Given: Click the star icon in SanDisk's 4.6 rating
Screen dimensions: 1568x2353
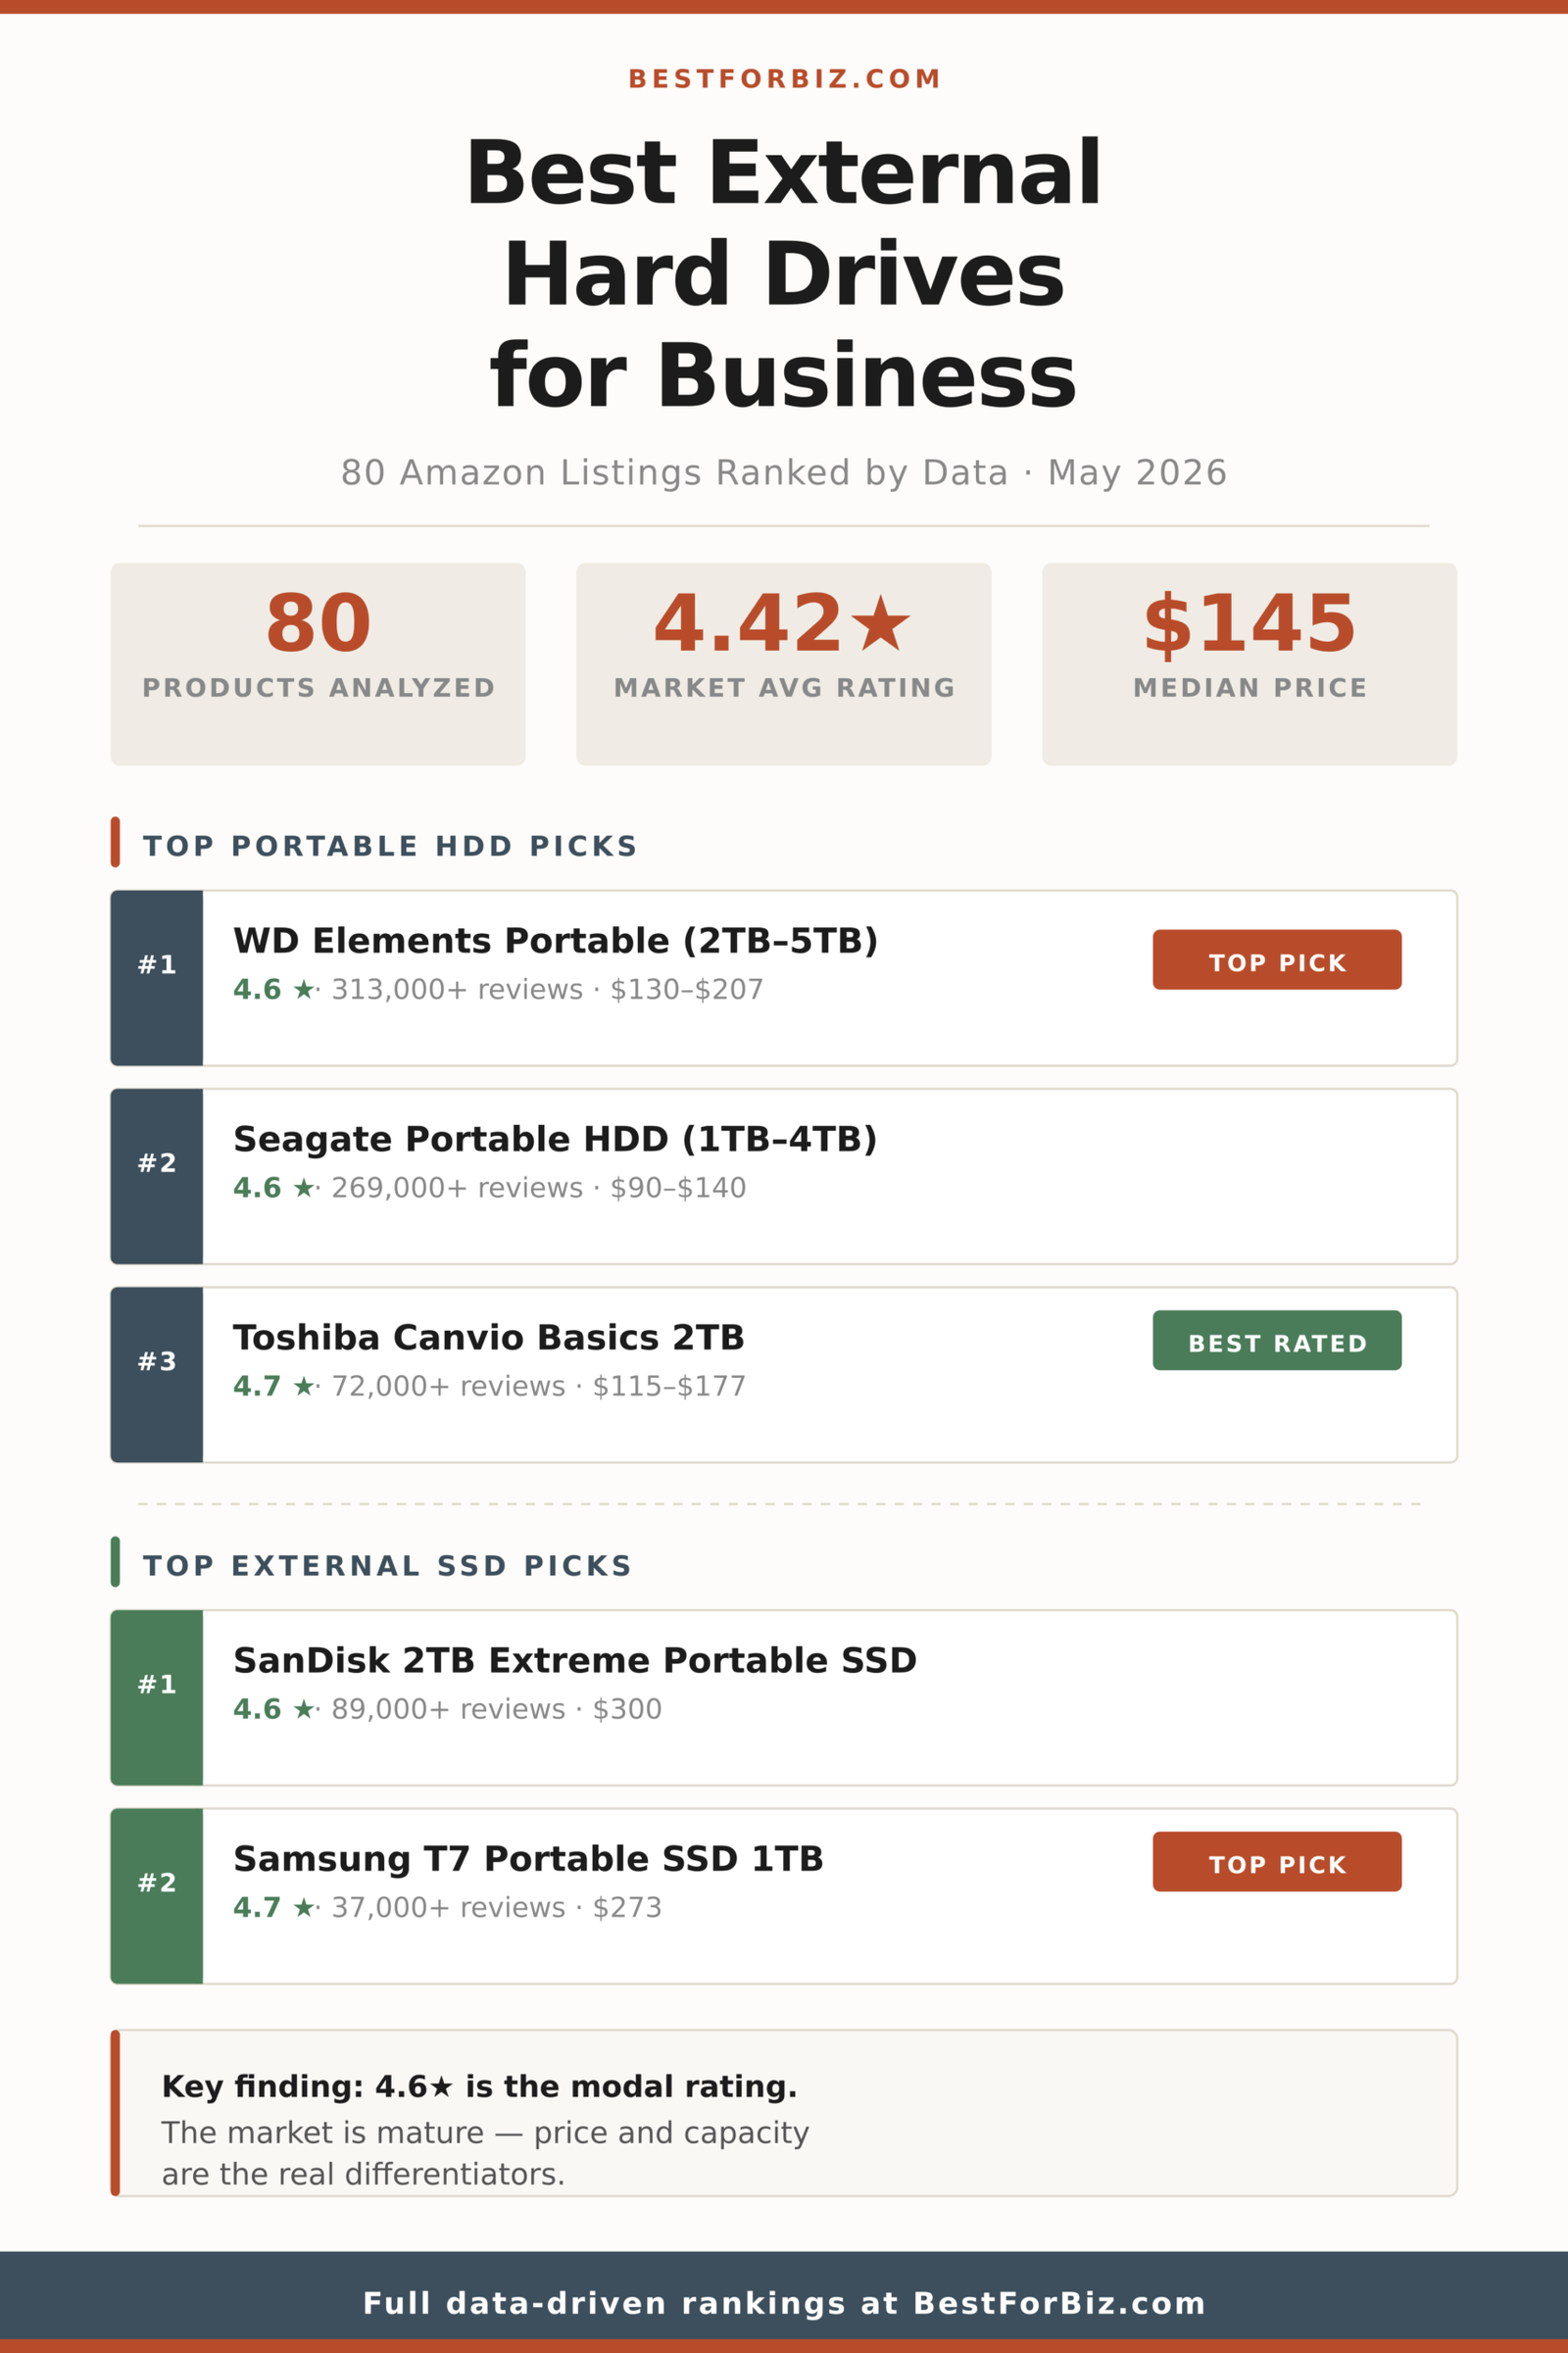Looking at the screenshot, I should tap(304, 1710).
